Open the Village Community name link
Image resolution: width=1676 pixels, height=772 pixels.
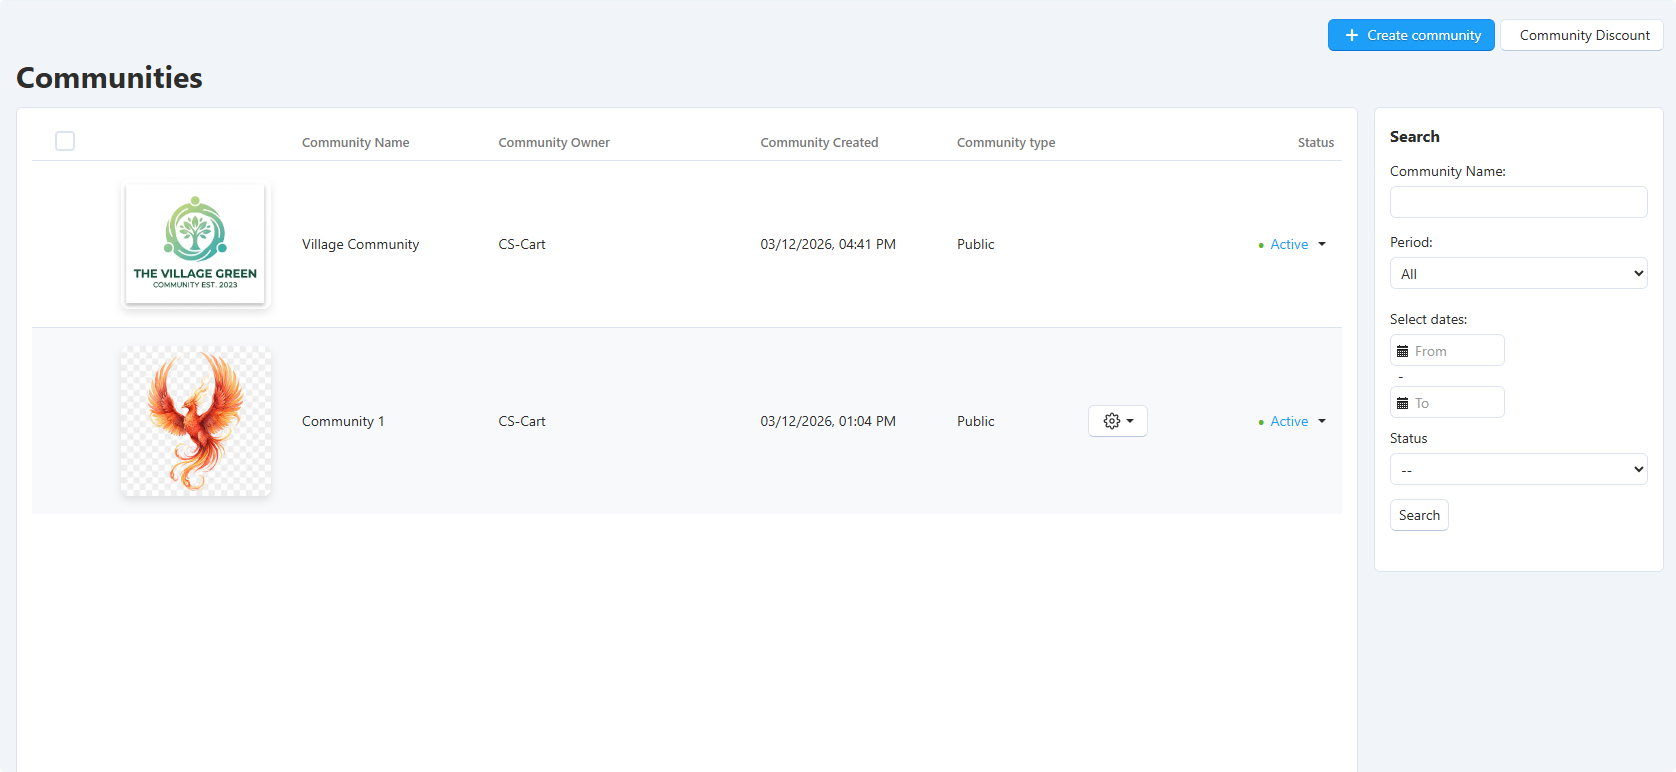(360, 244)
